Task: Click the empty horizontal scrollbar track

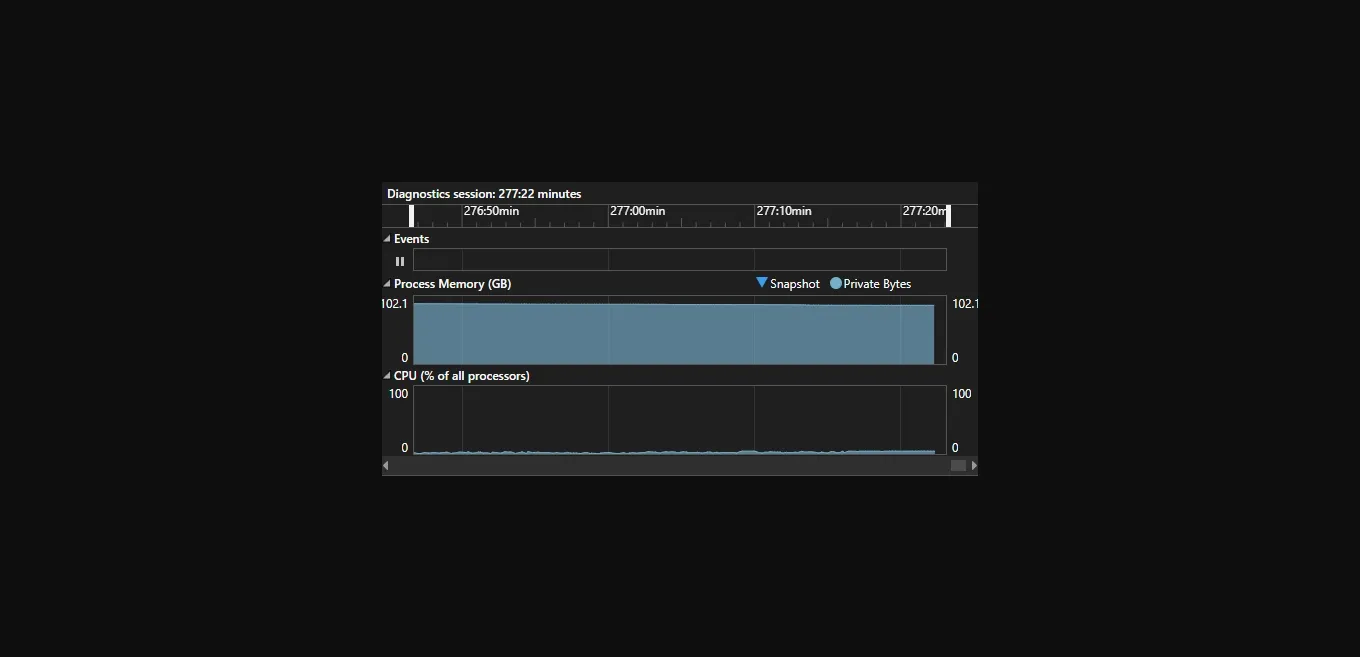Action: pyautogui.click(x=670, y=465)
